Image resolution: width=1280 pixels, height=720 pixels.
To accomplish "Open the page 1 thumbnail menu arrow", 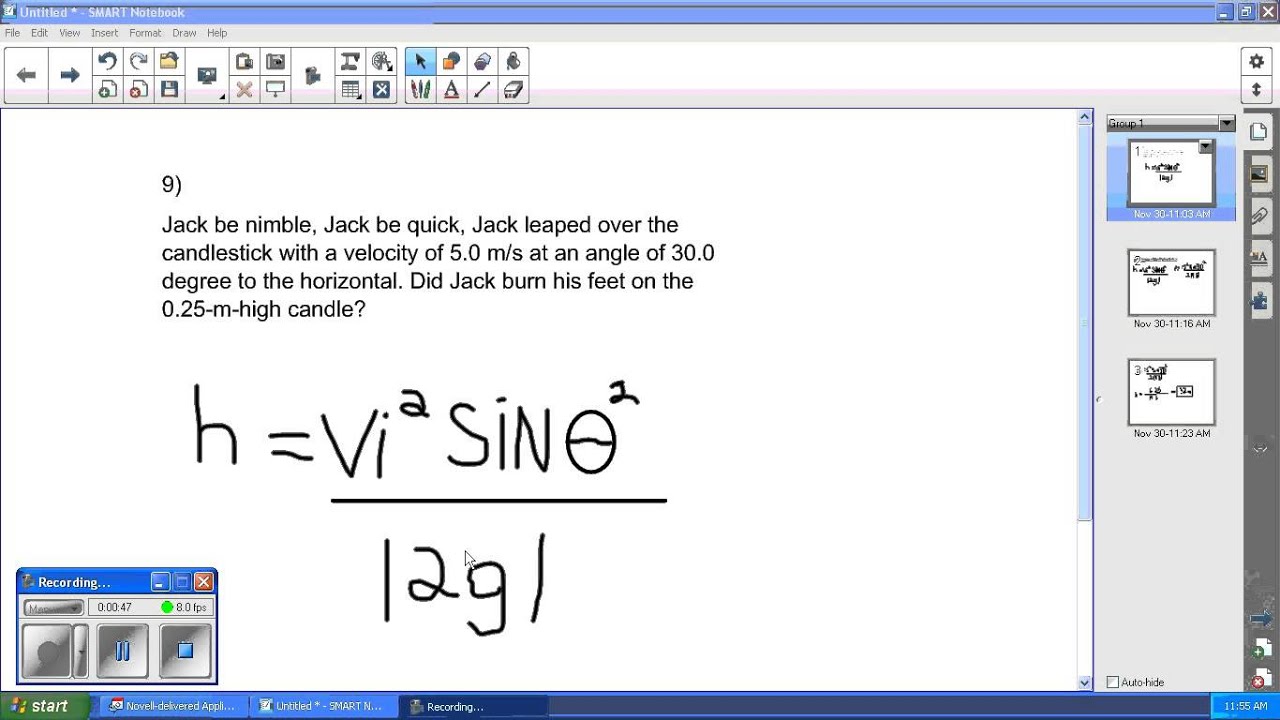I will click(x=1205, y=147).
